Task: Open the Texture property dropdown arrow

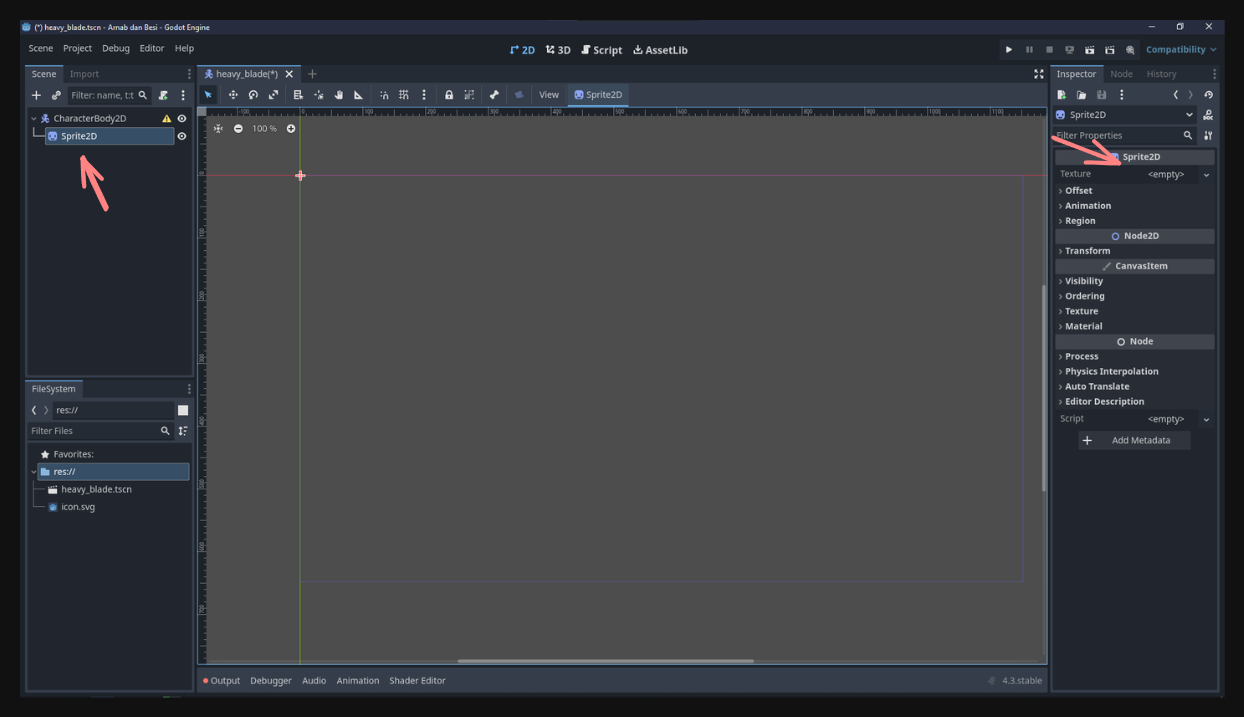Action: pyautogui.click(x=1206, y=175)
